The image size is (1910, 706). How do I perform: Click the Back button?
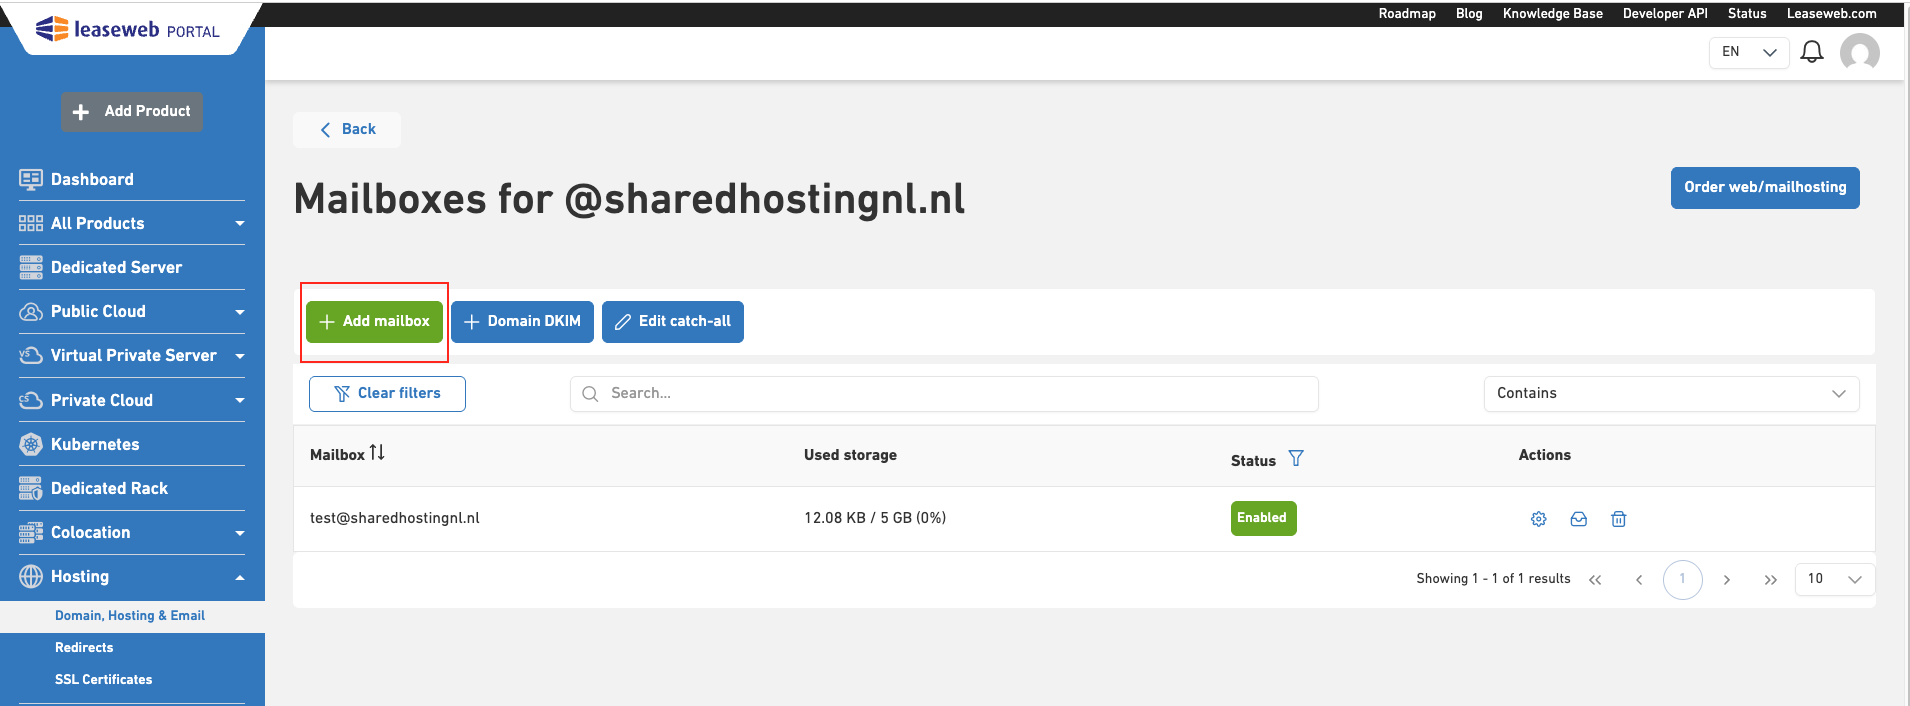point(347,130)
